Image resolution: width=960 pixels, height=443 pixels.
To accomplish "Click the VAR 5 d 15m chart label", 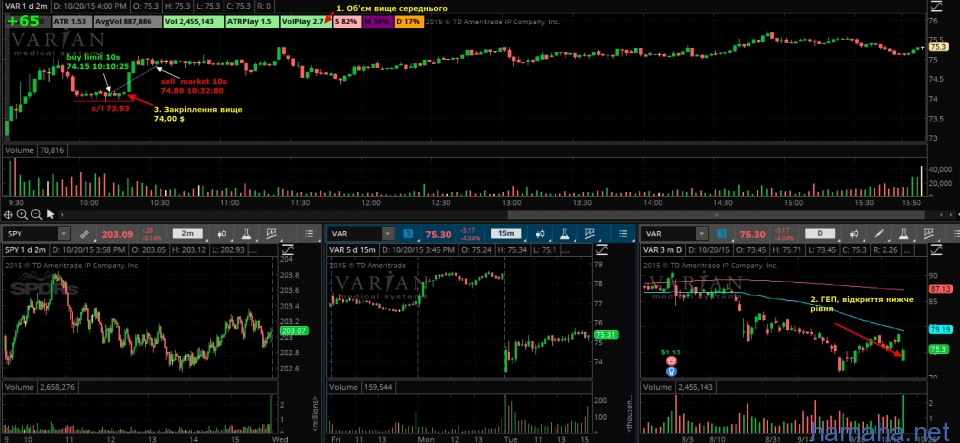I will tap(351, 250).
